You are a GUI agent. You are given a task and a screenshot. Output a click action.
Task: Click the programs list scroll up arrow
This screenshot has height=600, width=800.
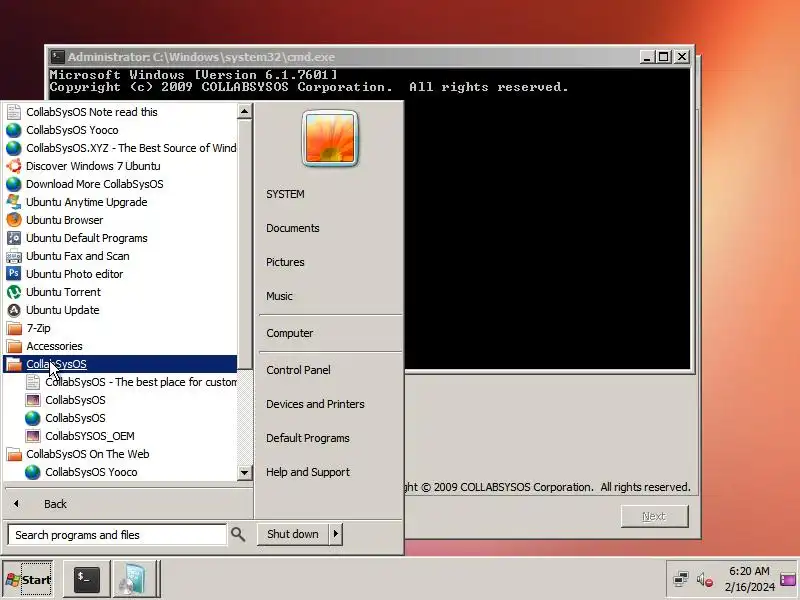[x=244, y=111]
